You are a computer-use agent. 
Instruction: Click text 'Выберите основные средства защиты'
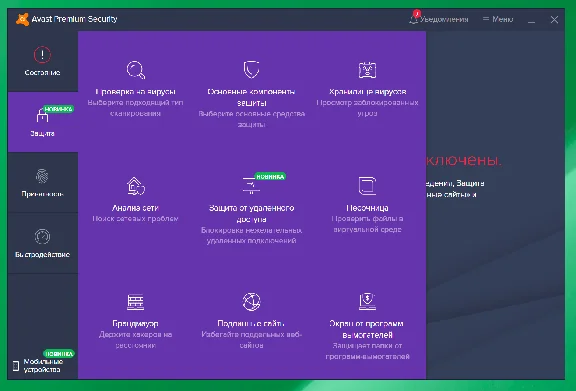pos(252,119)
